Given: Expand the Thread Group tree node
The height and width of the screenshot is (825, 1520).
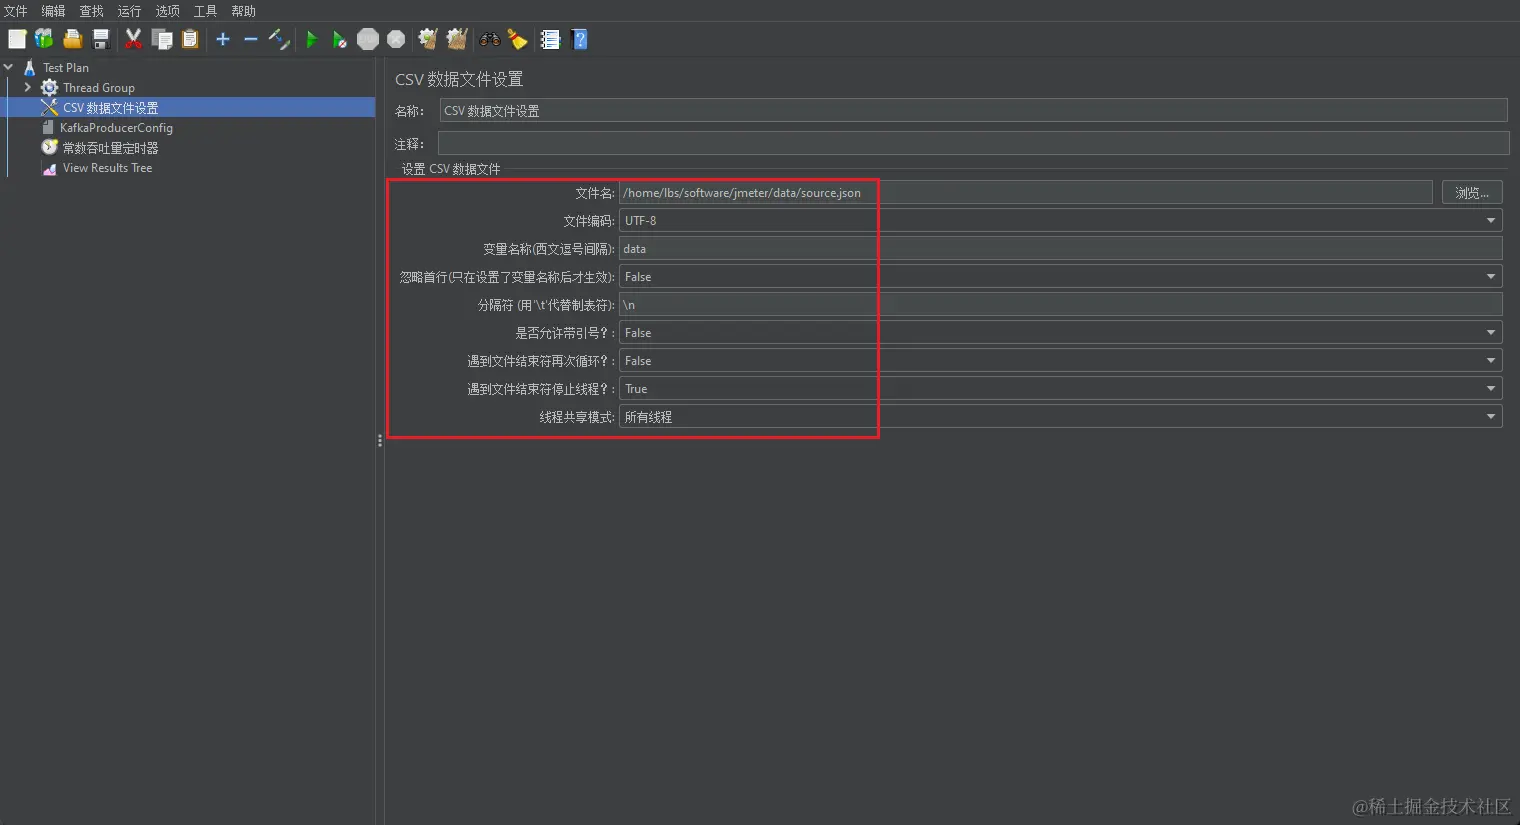Looking at the screenshot, I should (x=28, y=87).
